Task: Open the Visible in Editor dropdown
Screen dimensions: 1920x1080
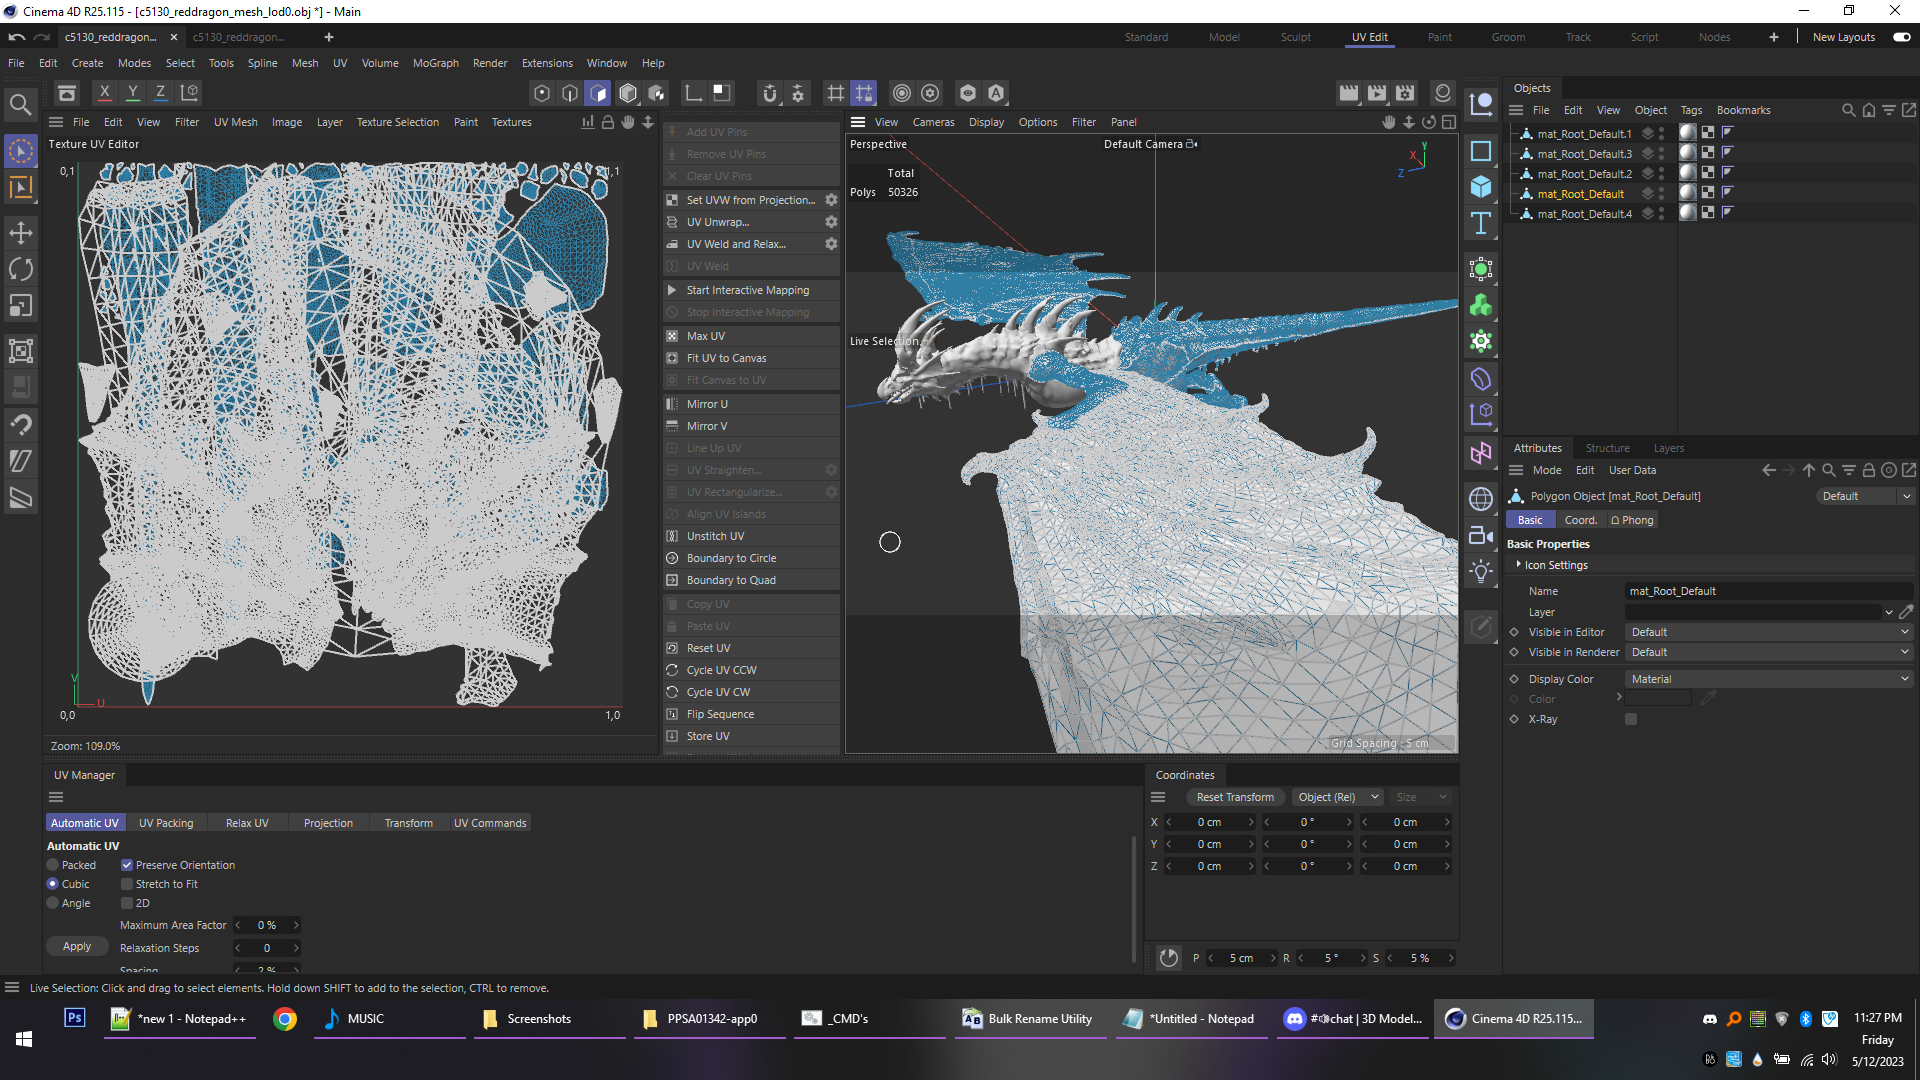Action: coord(1770,632)
